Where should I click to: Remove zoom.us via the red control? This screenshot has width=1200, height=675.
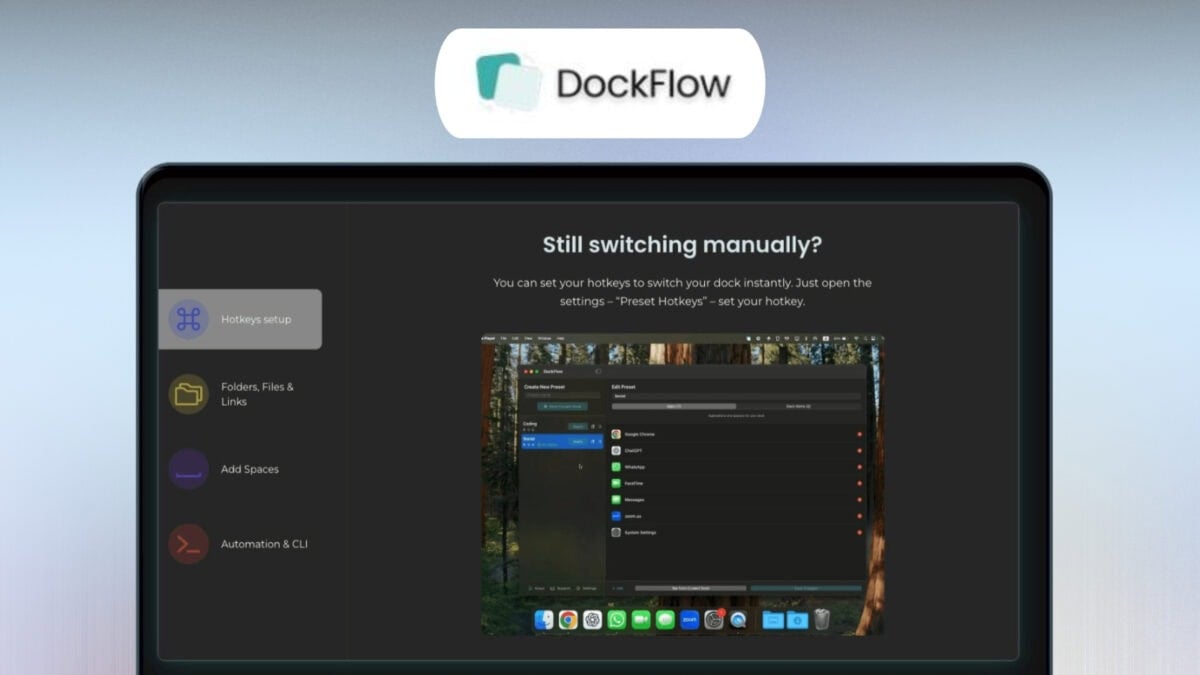[x=860, y=516]
